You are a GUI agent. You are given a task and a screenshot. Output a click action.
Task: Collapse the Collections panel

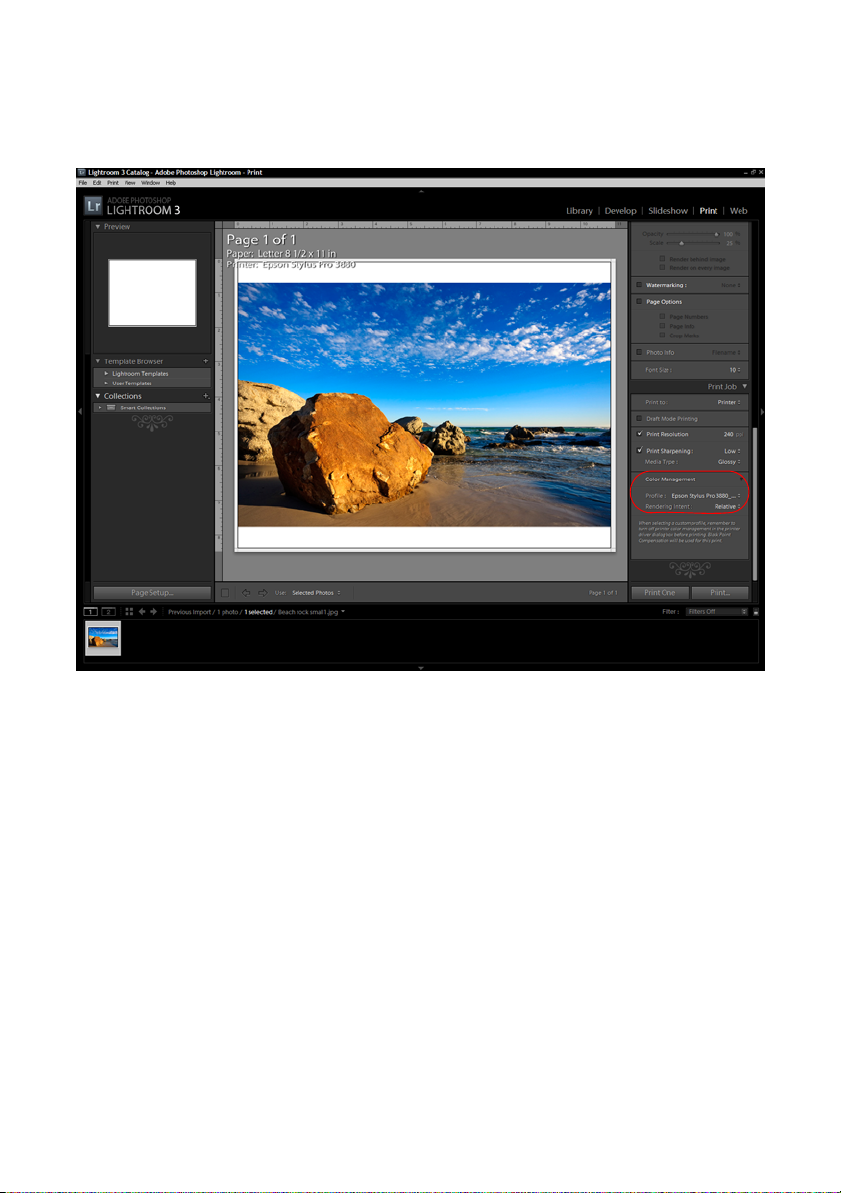pos(98,396)
